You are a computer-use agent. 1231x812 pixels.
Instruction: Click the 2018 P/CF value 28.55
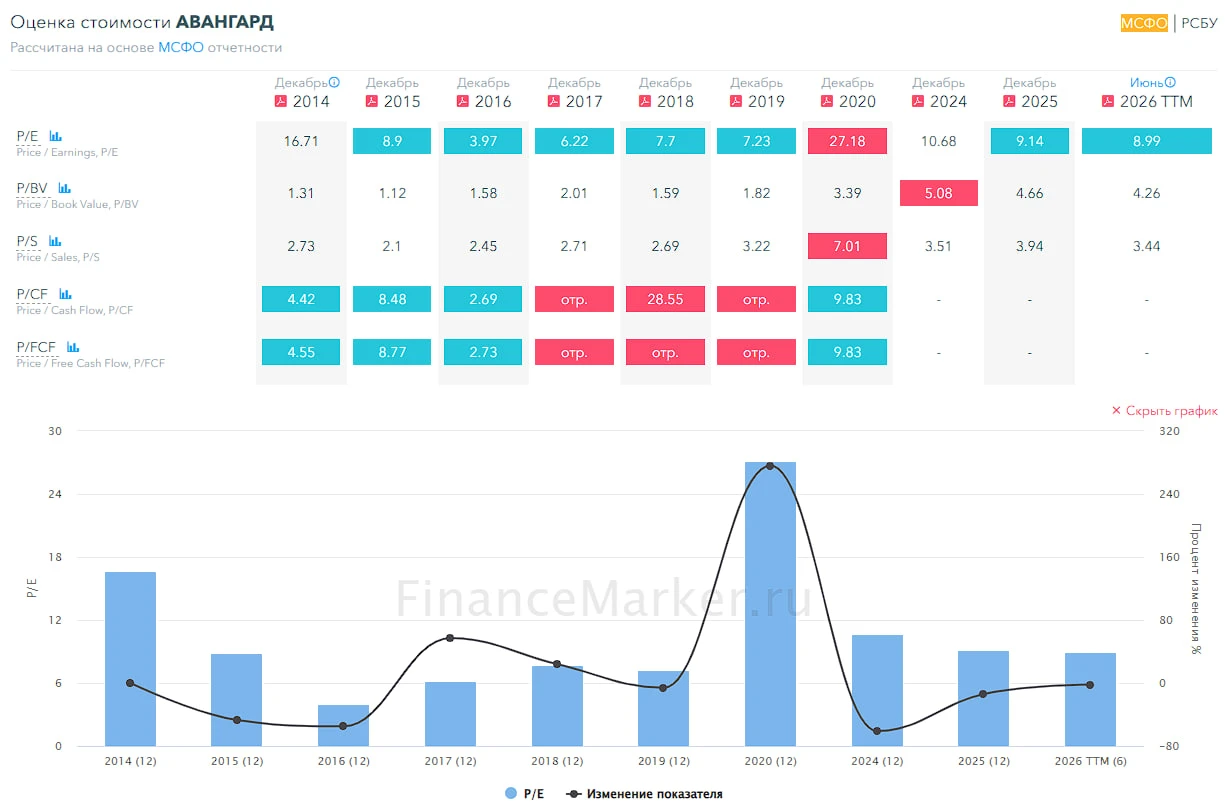point(665,299)
